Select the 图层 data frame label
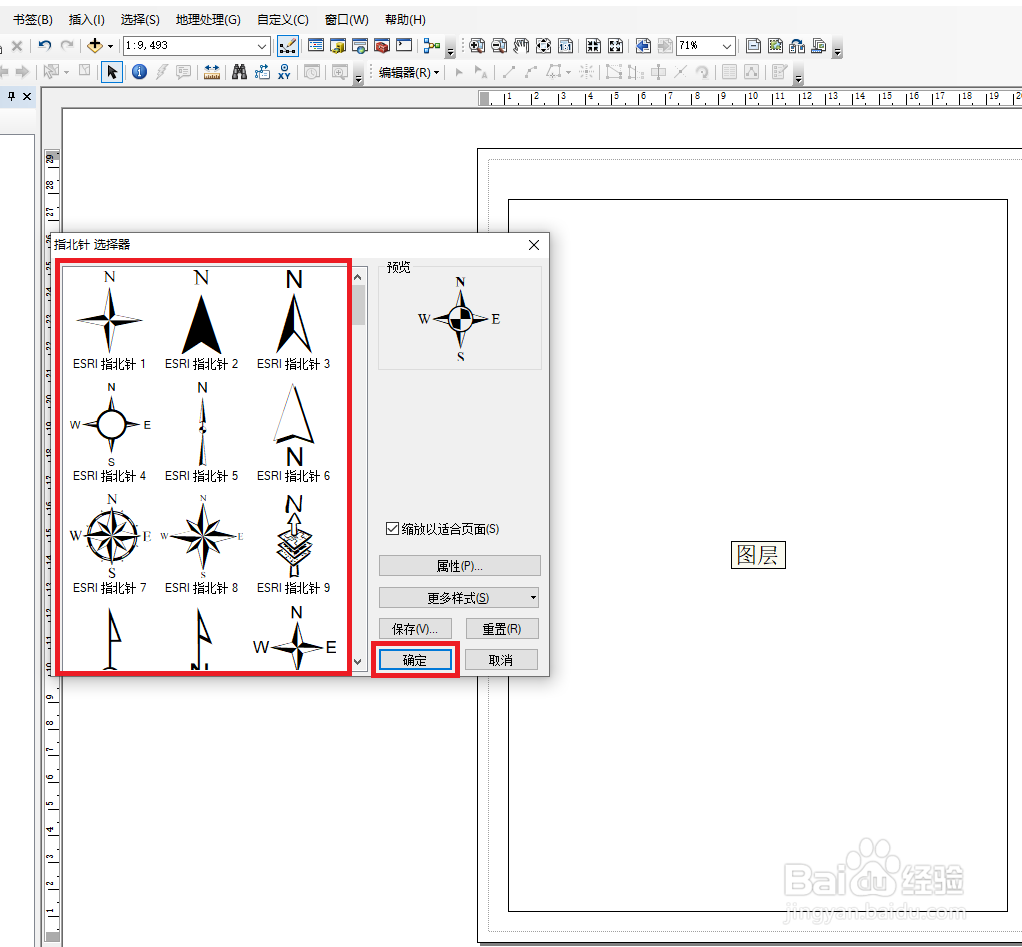This screenshot has height=947, width=1022. 758,555
